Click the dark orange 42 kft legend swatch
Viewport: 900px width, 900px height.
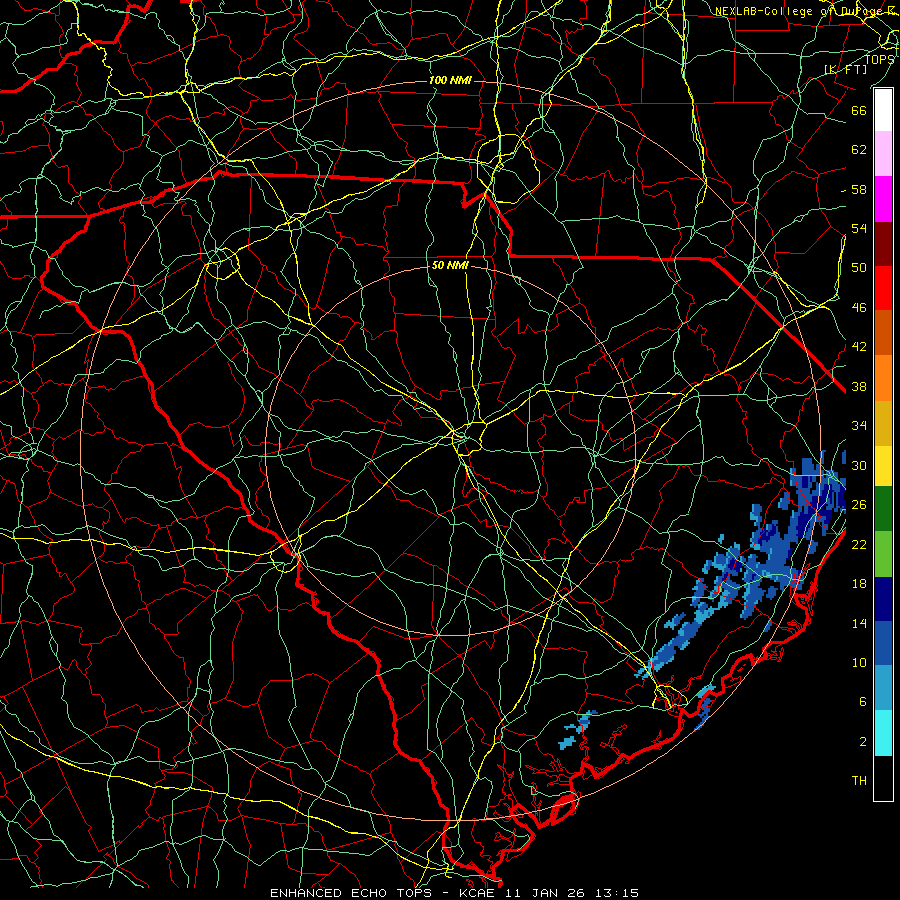tap(883, 333)
